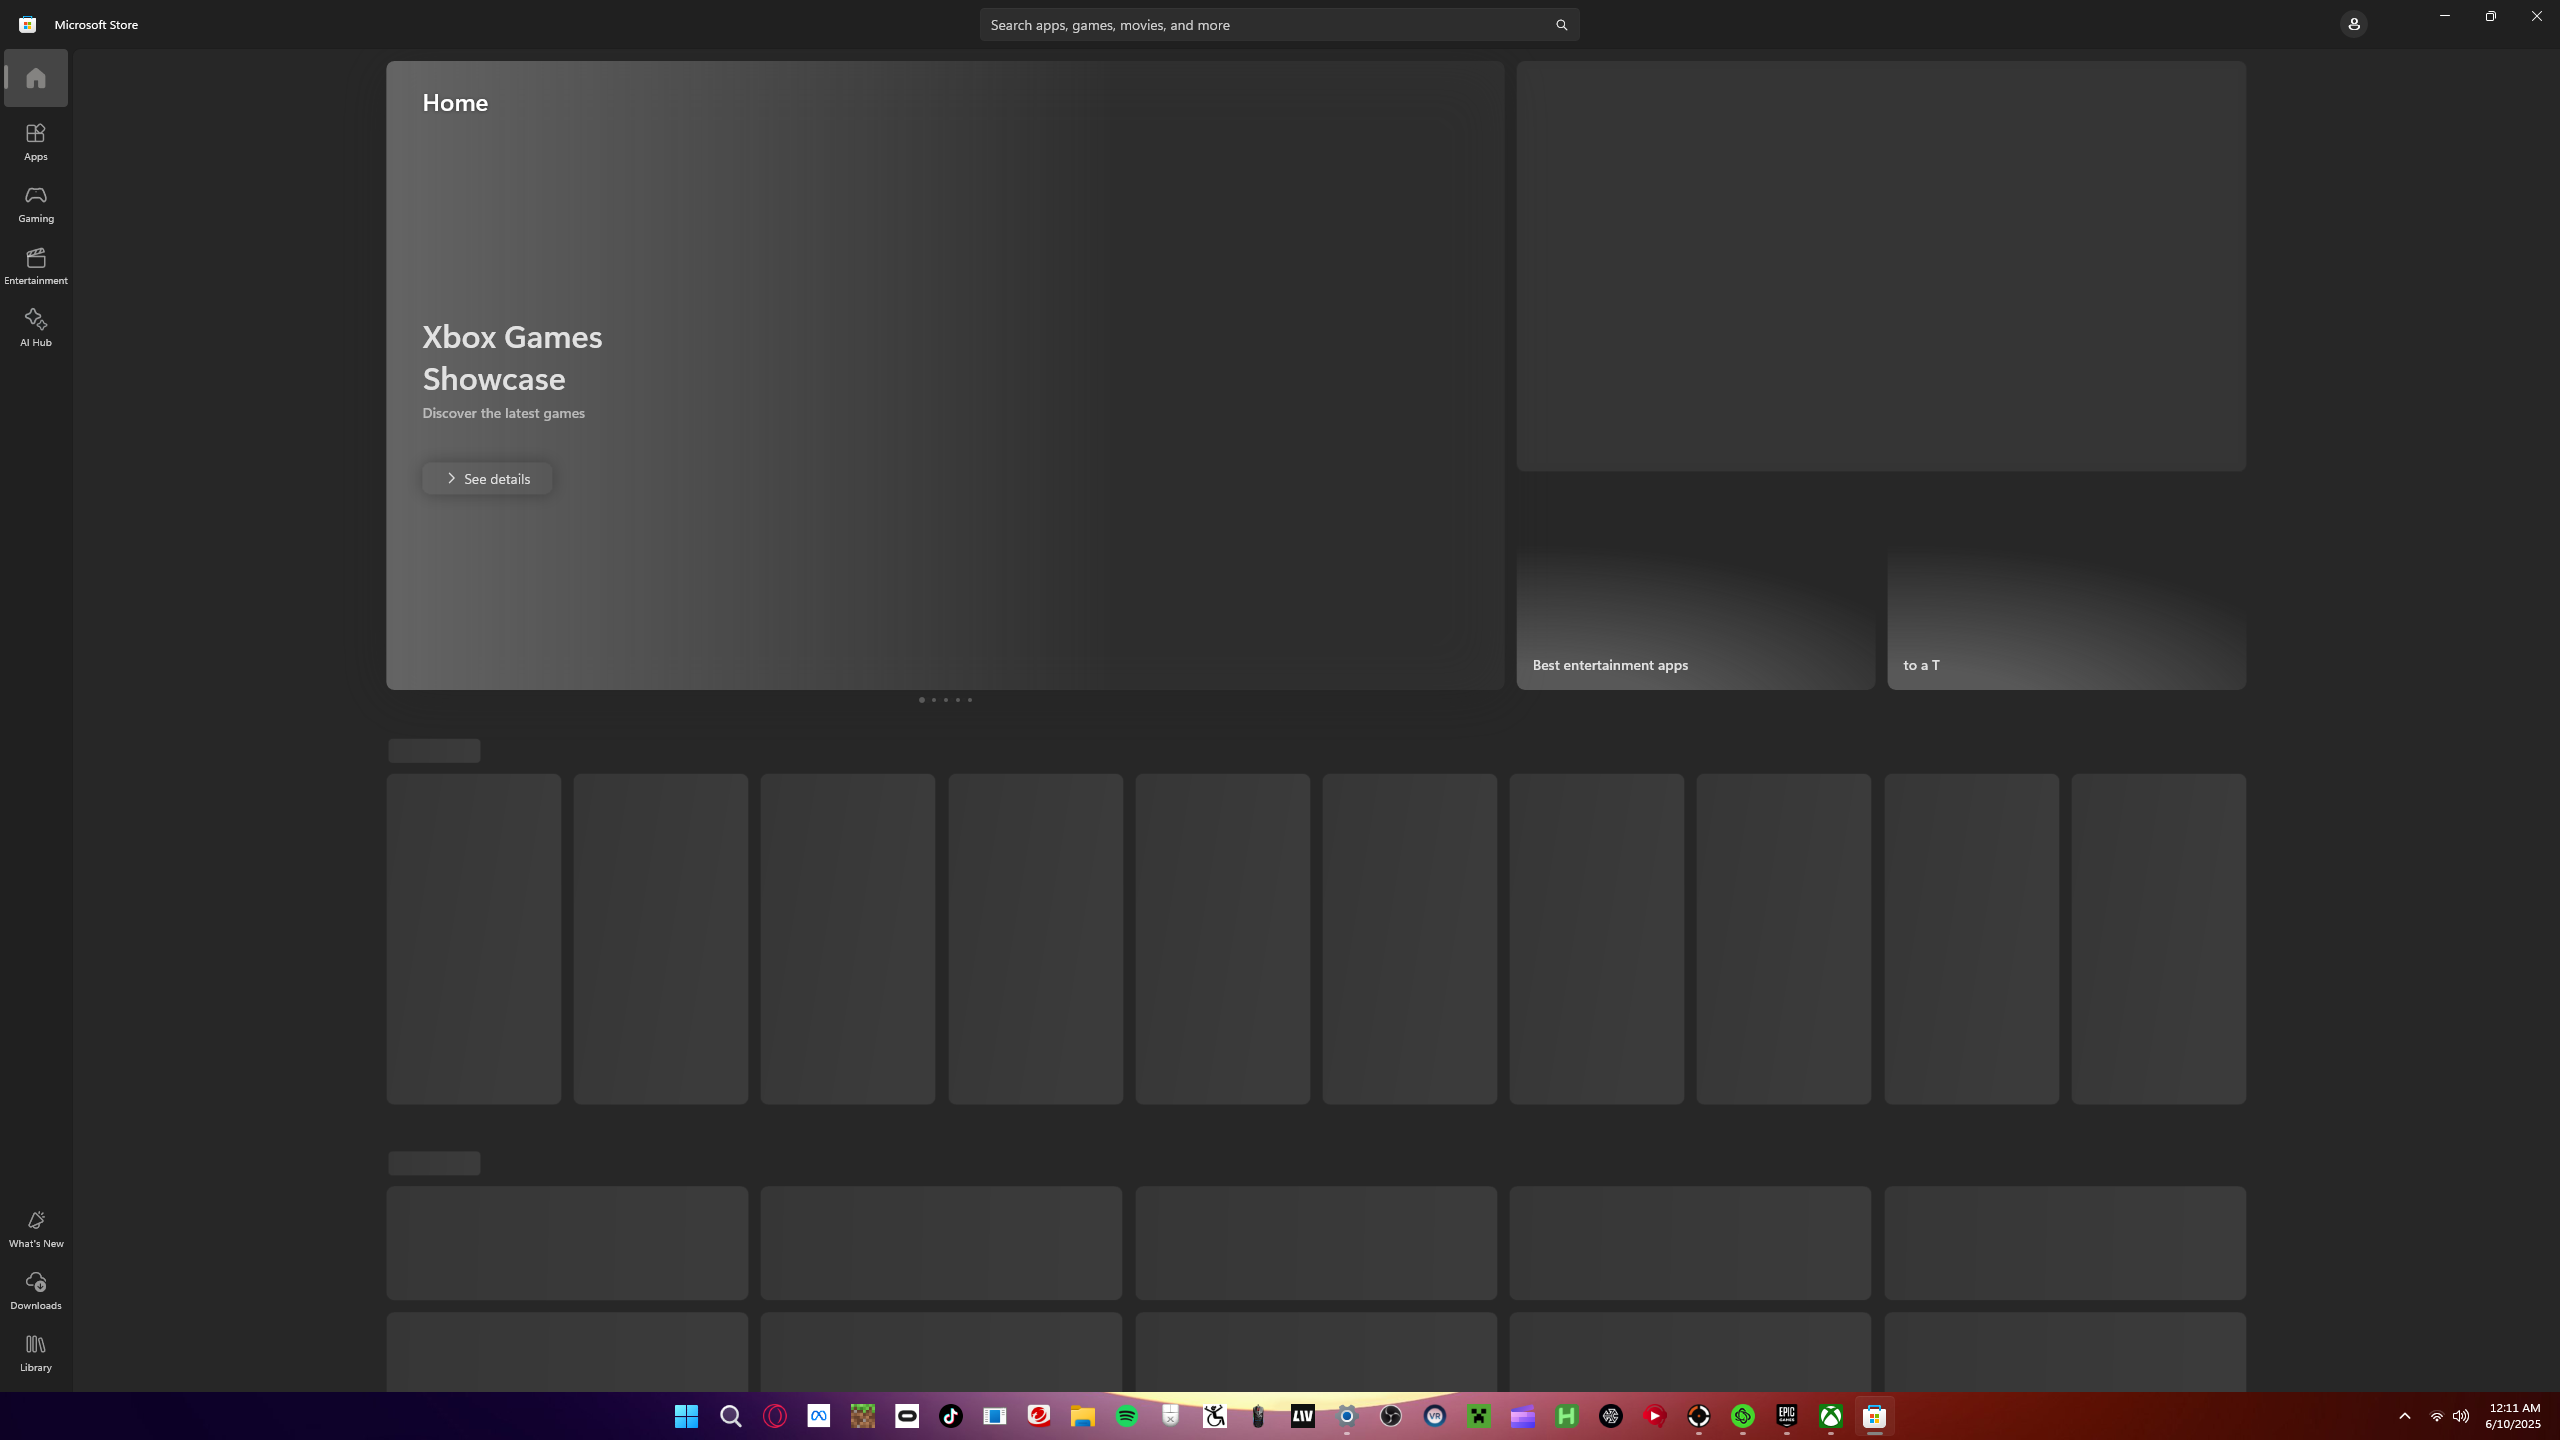Image resolution: width=2560 pixels, height=1440 pixels.
Task: Open the Xbox Games Showcase hero banner
Action: click(x=1000, y=300)
